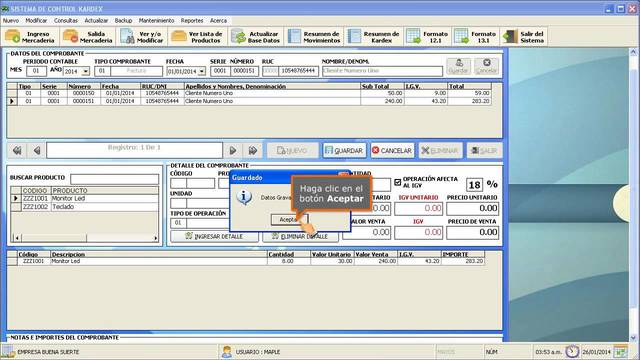Open the Reportes menu
This screenshot has width=640, height=360.
click(x=192, y=20)
